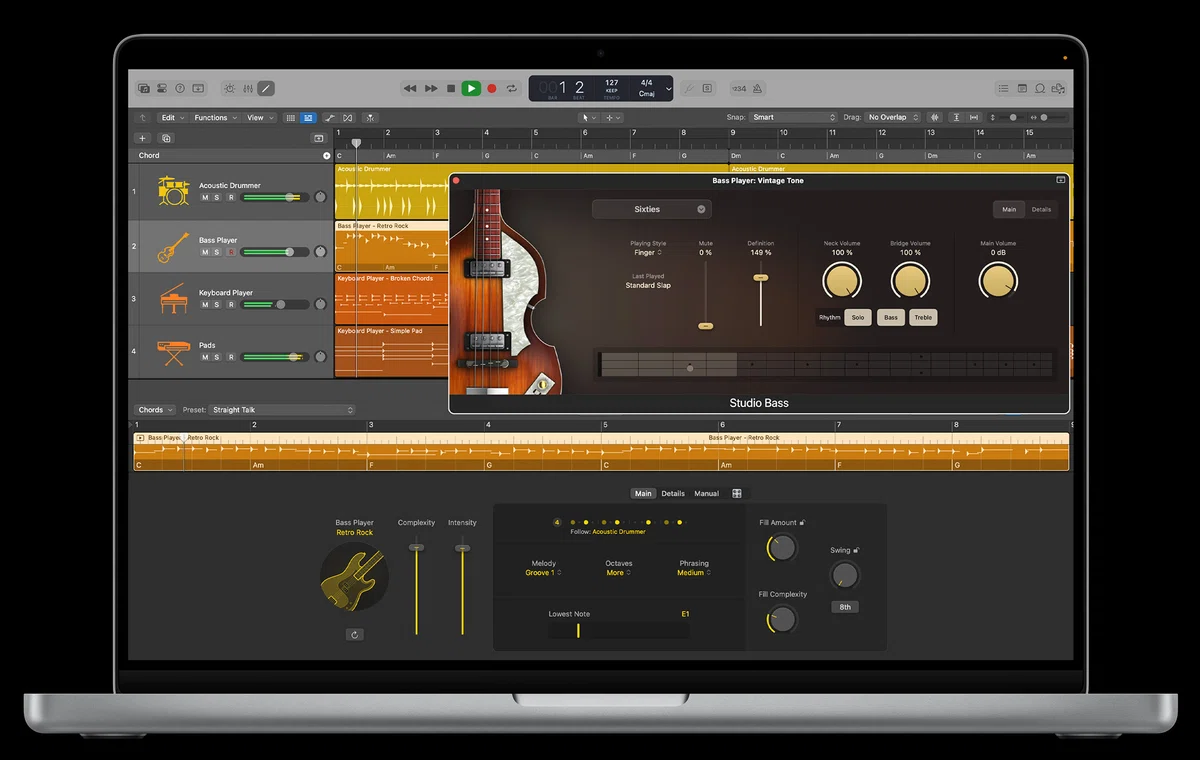The image size is (1200, 760).
Task: Toggle the Solo S button in control bar
Action: coord(707,88)
